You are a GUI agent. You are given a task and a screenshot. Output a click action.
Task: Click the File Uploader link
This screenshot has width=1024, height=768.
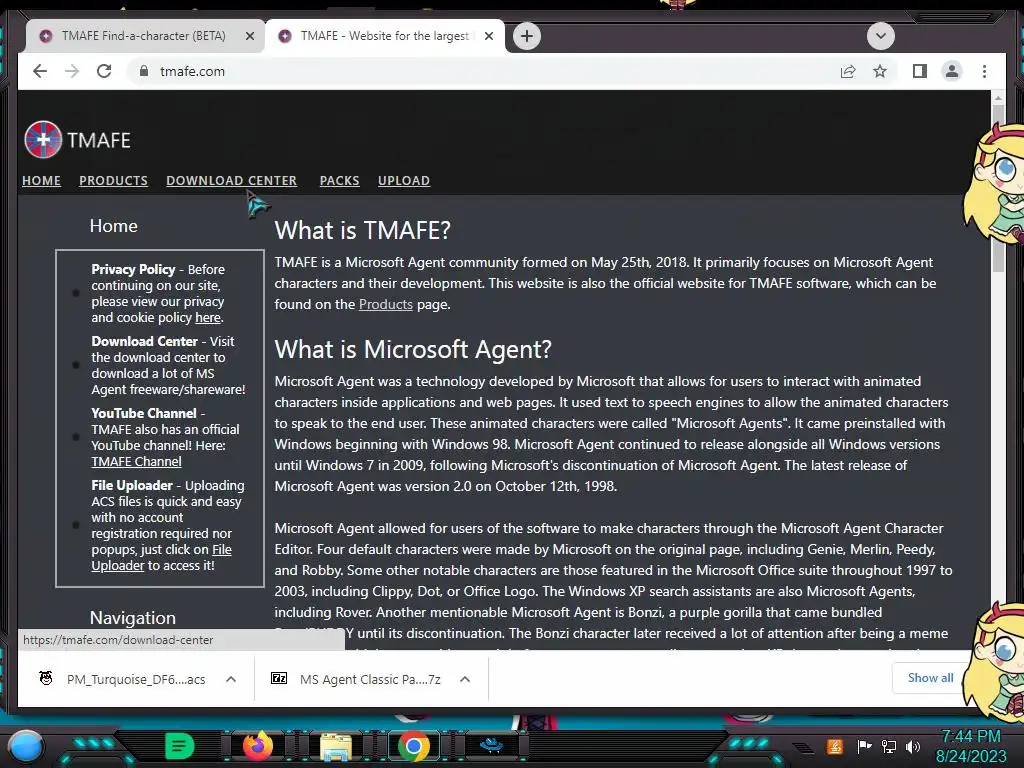pos(161,558)
